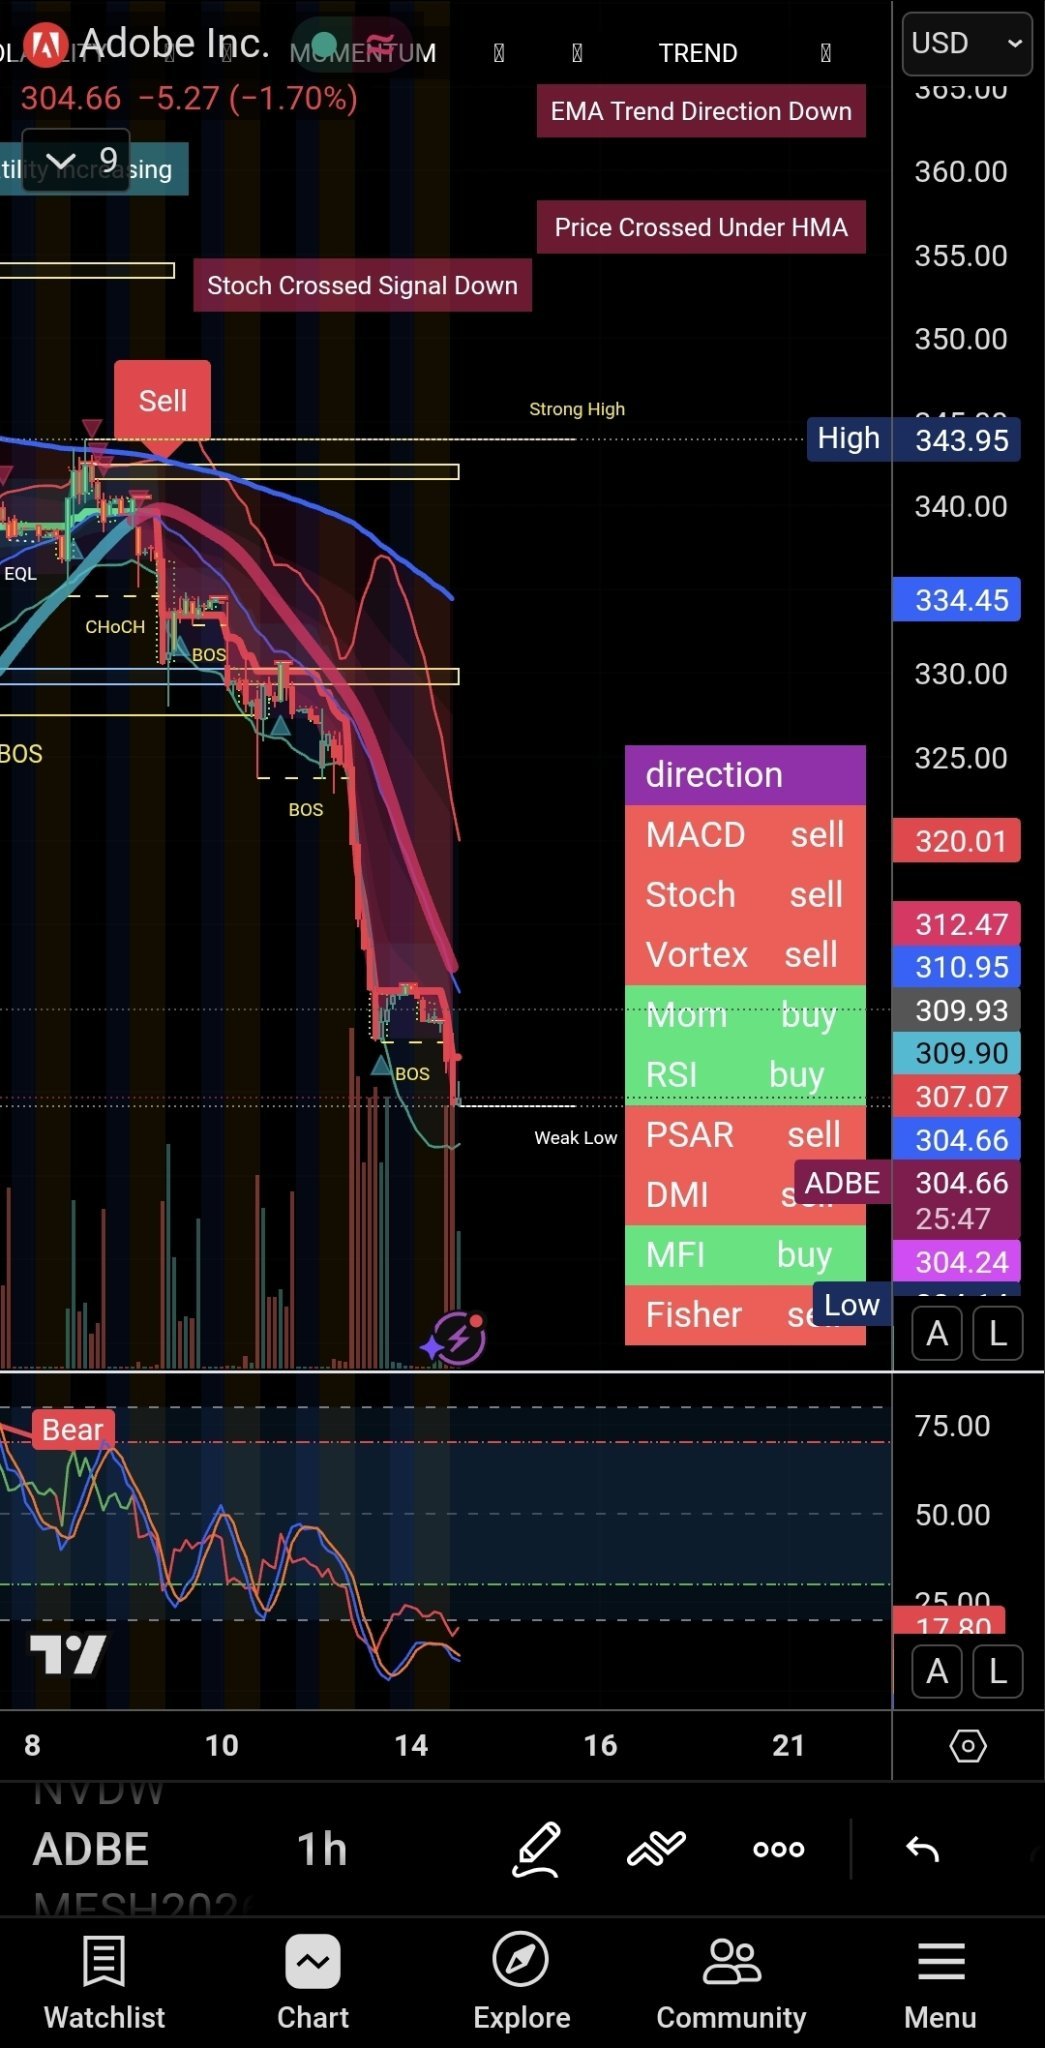Tap the Weak Low label
Image resolution: width=1045 pixels, height=2048 pixels.
coord(575,1138)
